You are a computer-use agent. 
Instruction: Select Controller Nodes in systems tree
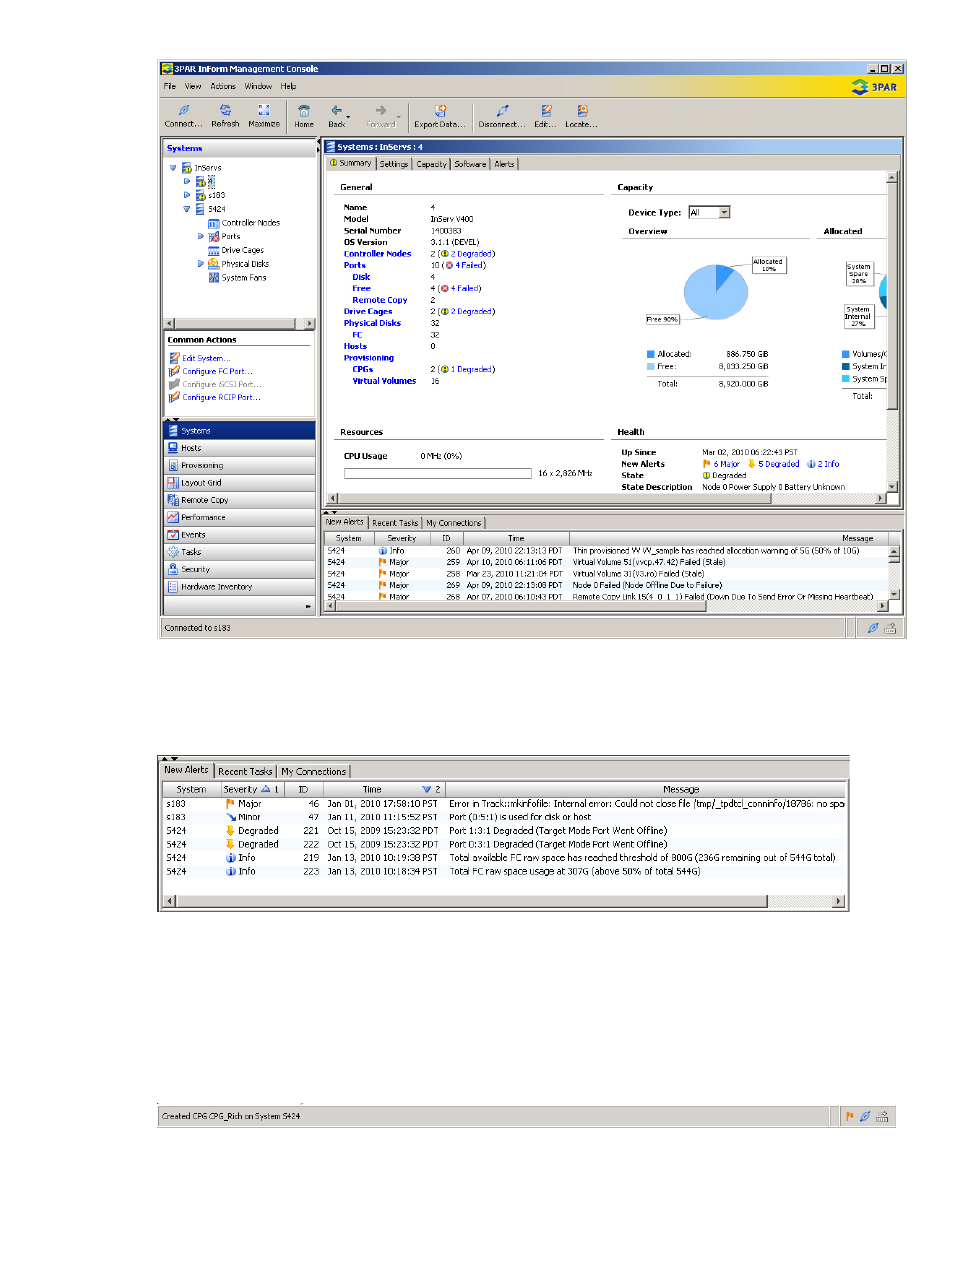pyautogui.click(x=250, y=223)
